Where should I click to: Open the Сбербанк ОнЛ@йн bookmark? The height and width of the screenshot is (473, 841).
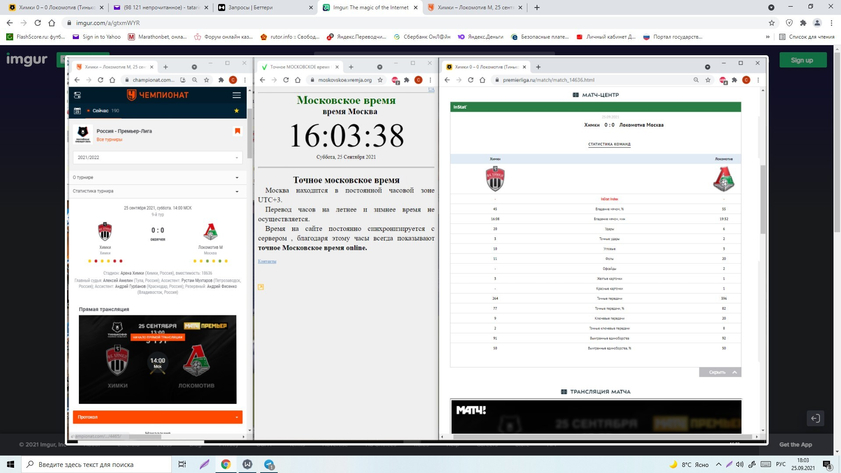coord(422,37)
